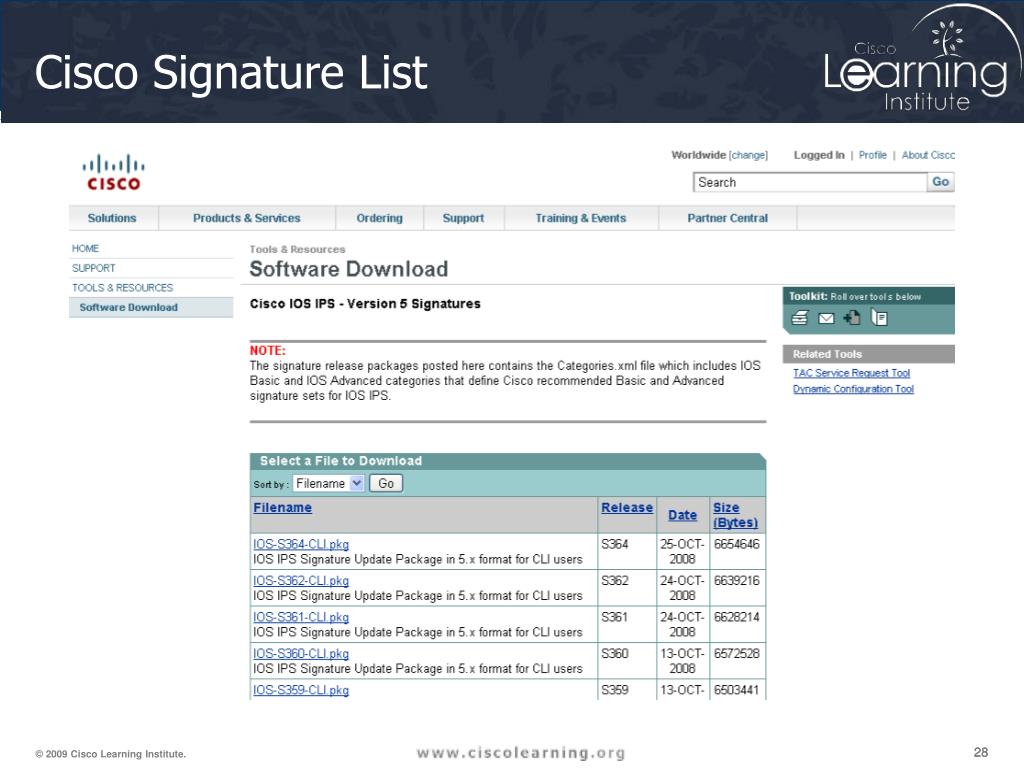This screenshot has height=768, width=1024.
Task: Open the About Cisco link
Action: 928,155
